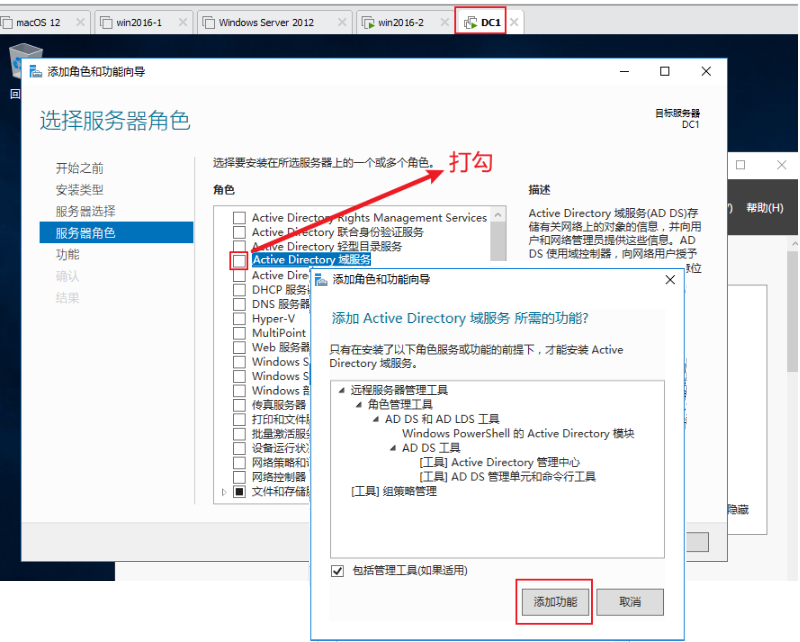
Task: Click the background Server Manager window scrollbar
Action: [792, 311]
